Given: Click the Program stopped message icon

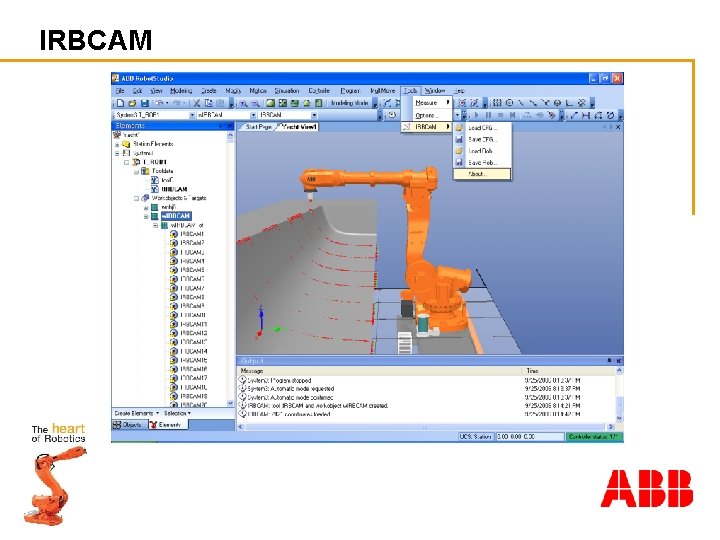Looking at the screenshot, I should tap(242, 380).
